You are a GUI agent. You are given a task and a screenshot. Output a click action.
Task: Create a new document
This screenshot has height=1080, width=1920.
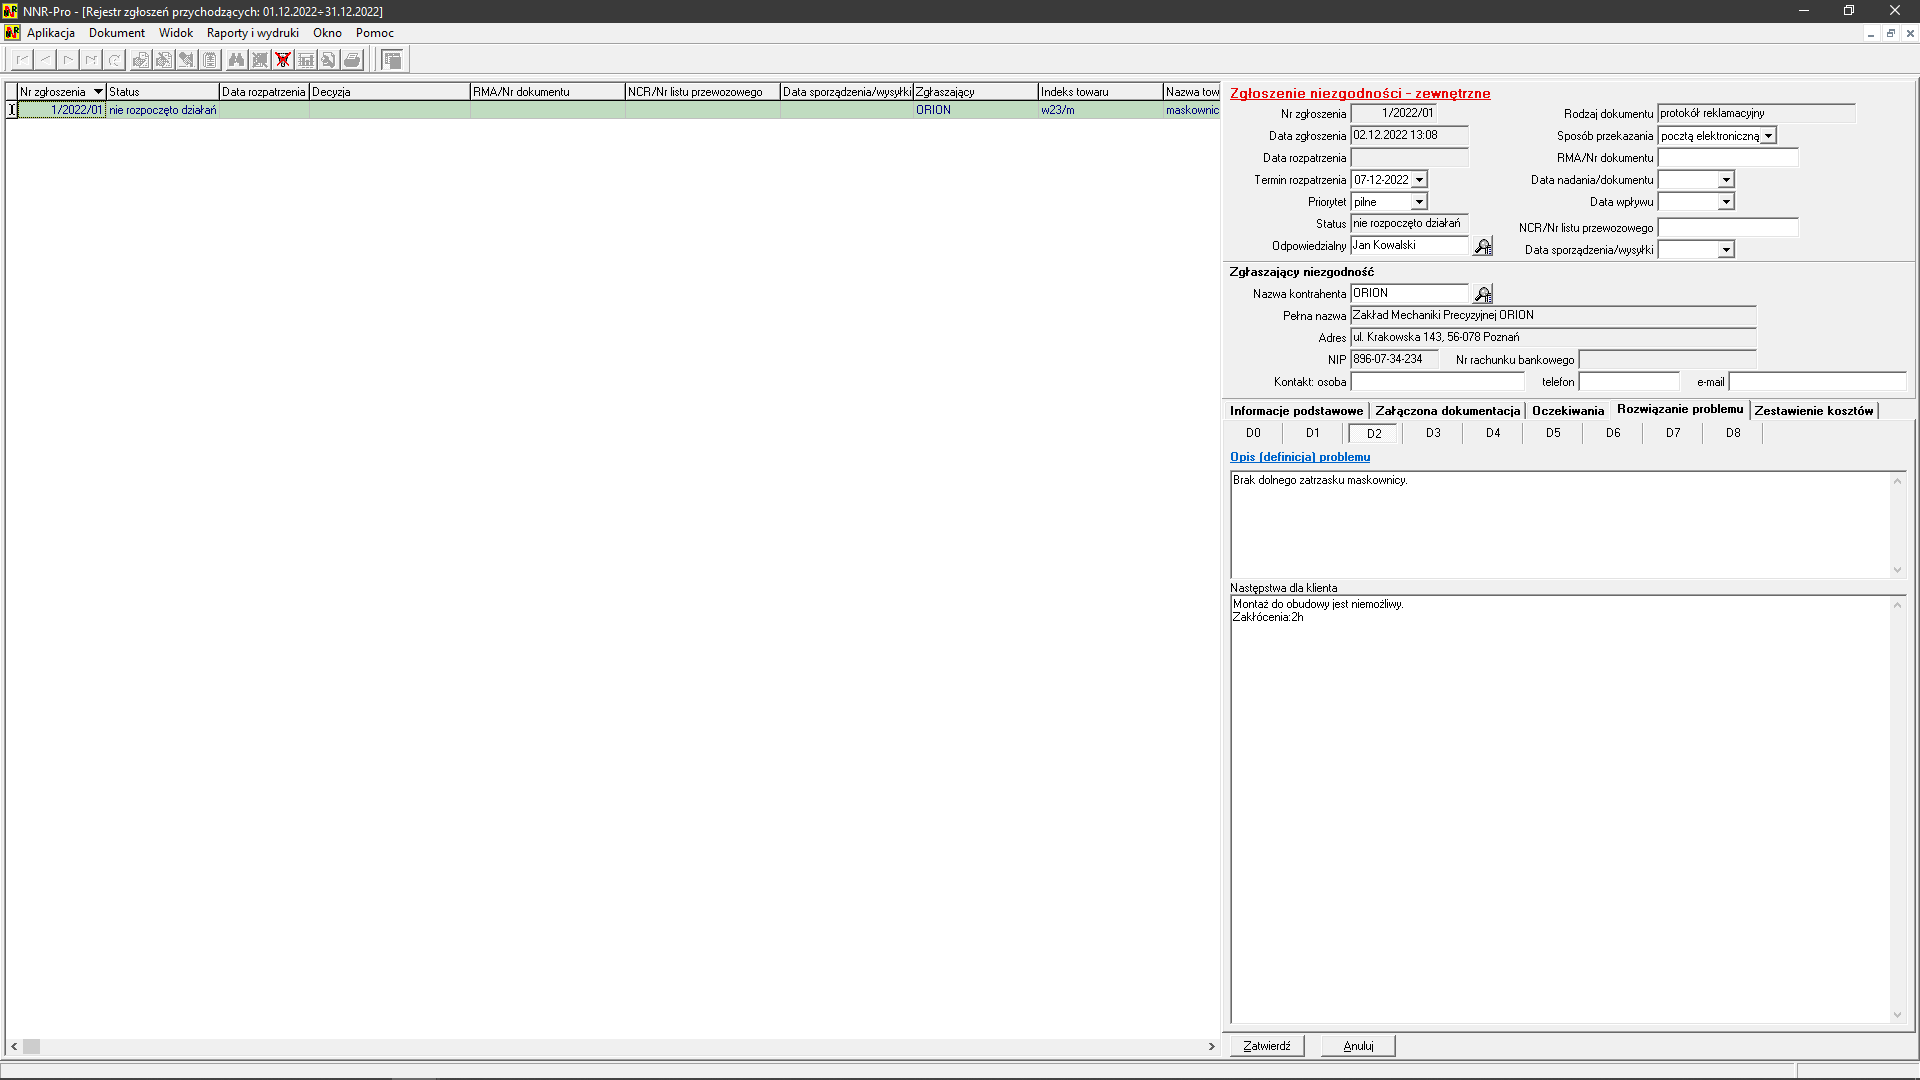pyautogui.click(x=140, y=59)
